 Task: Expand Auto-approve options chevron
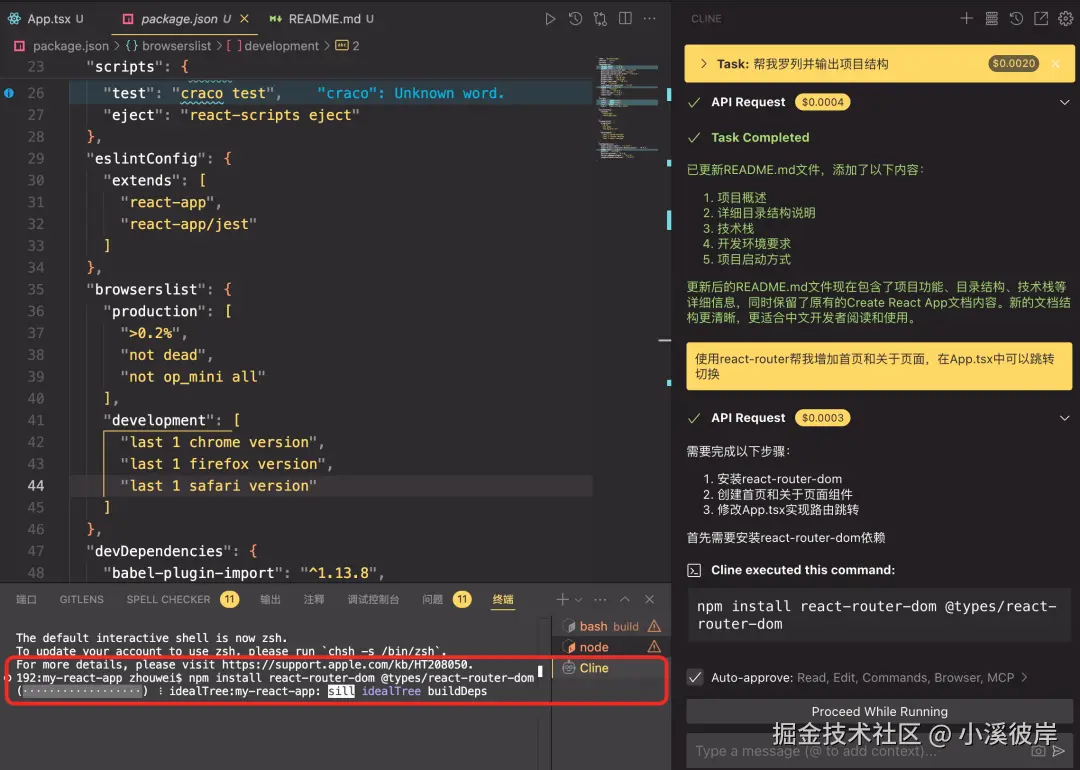1025,677
